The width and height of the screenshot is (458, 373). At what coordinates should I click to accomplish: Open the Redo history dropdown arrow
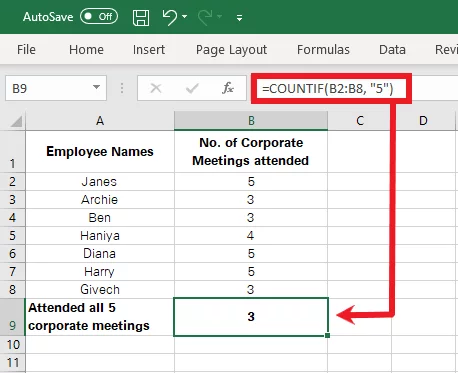[219, 16]
